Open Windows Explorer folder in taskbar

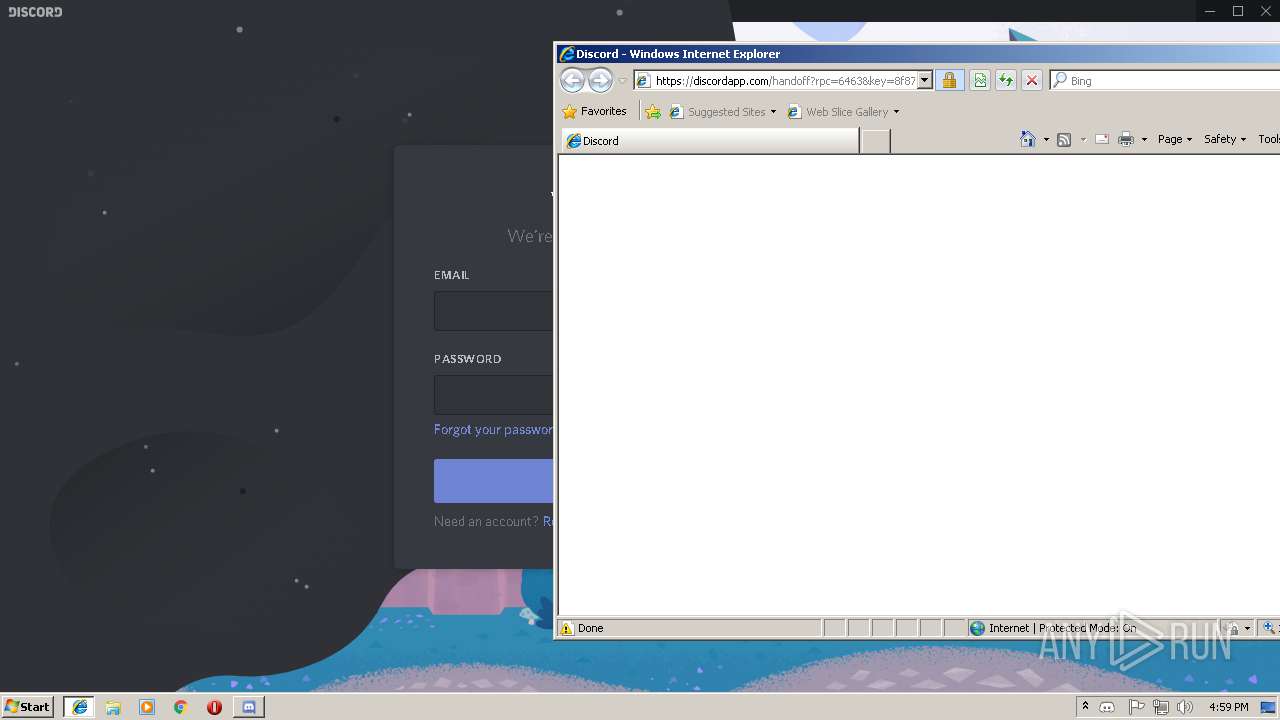(113, 707)
